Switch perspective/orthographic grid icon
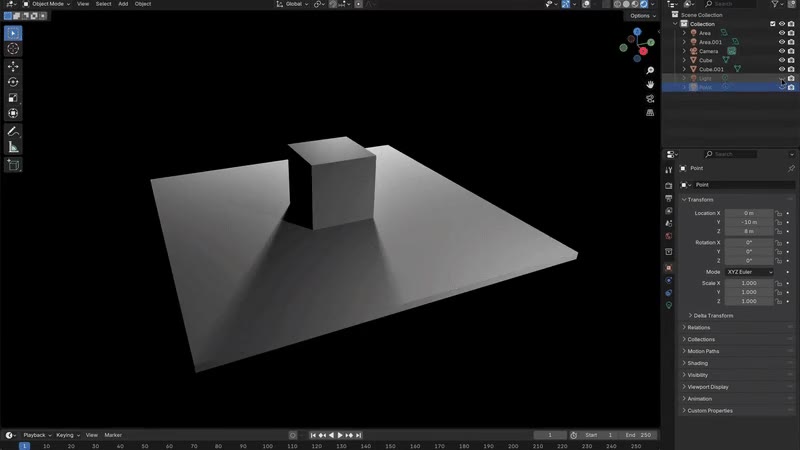Screen dimensions: 800x450 [650, 113]
